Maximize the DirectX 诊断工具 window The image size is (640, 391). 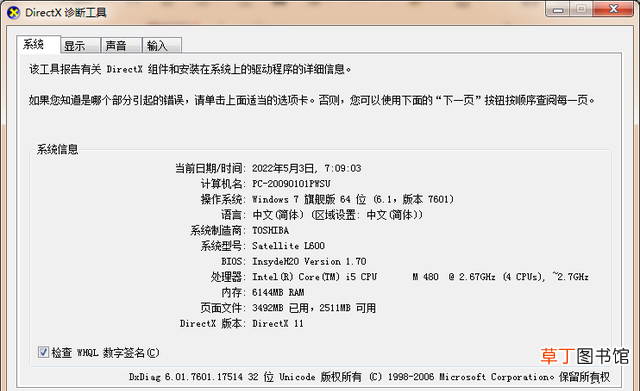581,9
